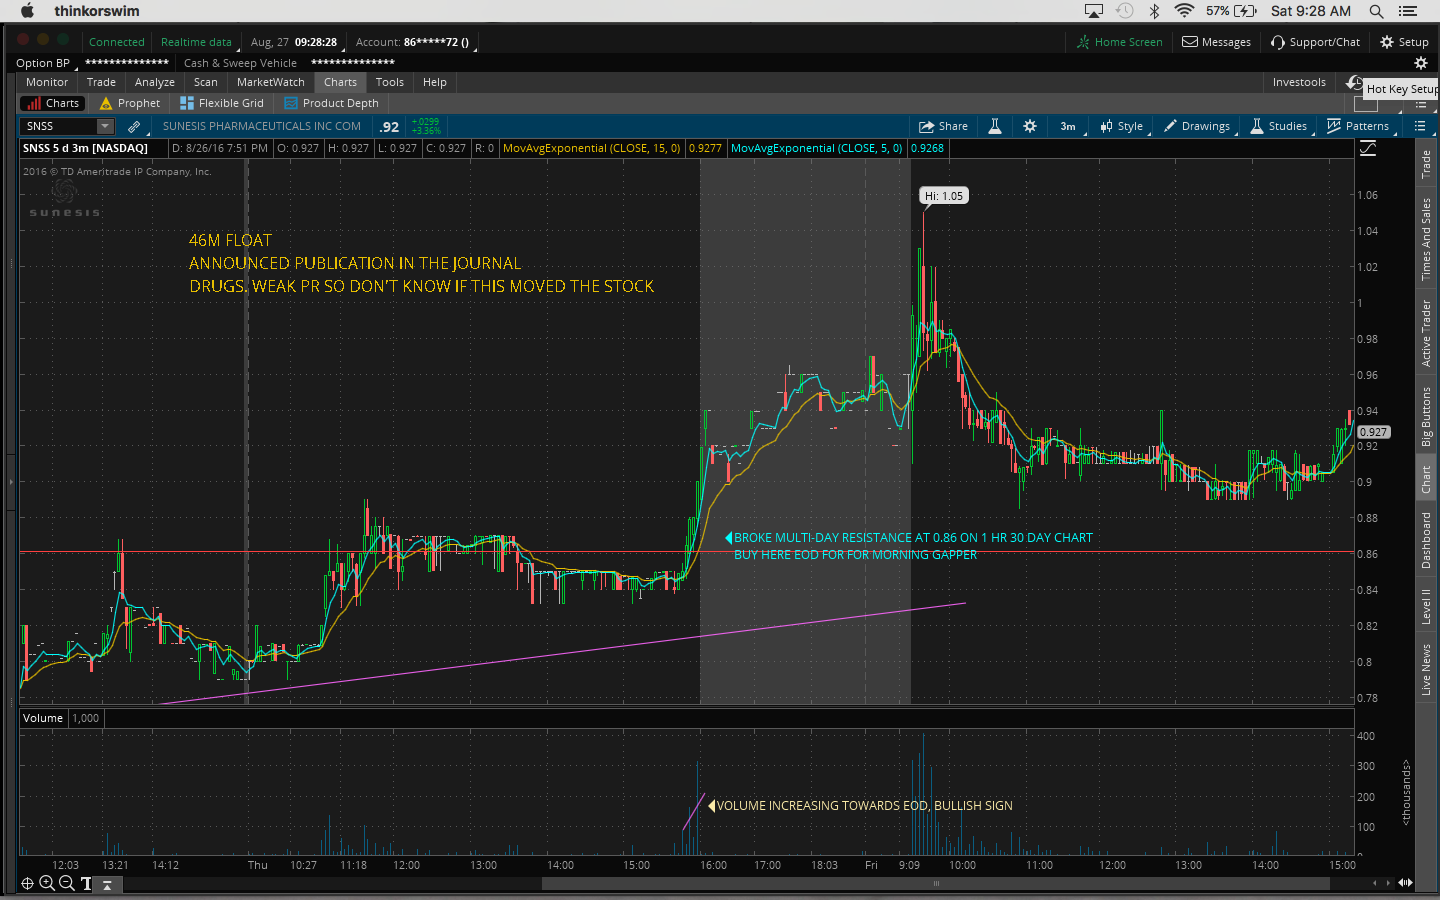Click the 0.927 last price marker
The width and height of the screenshot is (1440, 900).
coord(1373,432)
